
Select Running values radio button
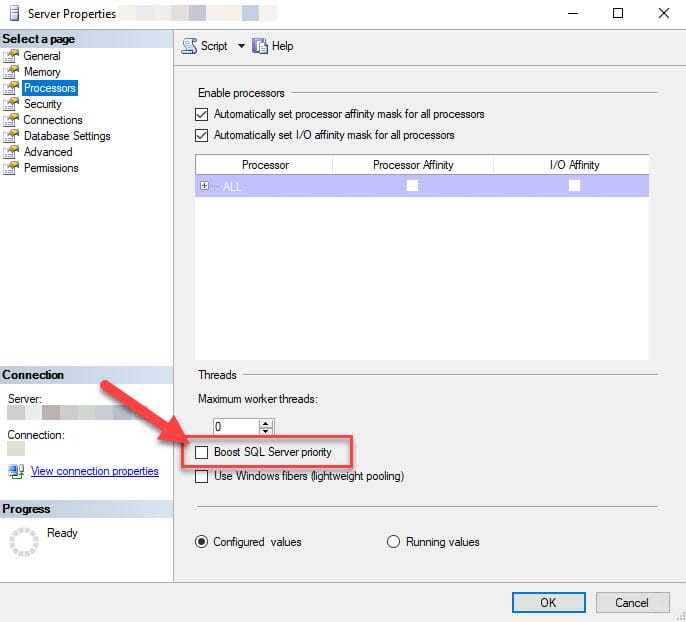coord(393,542)
